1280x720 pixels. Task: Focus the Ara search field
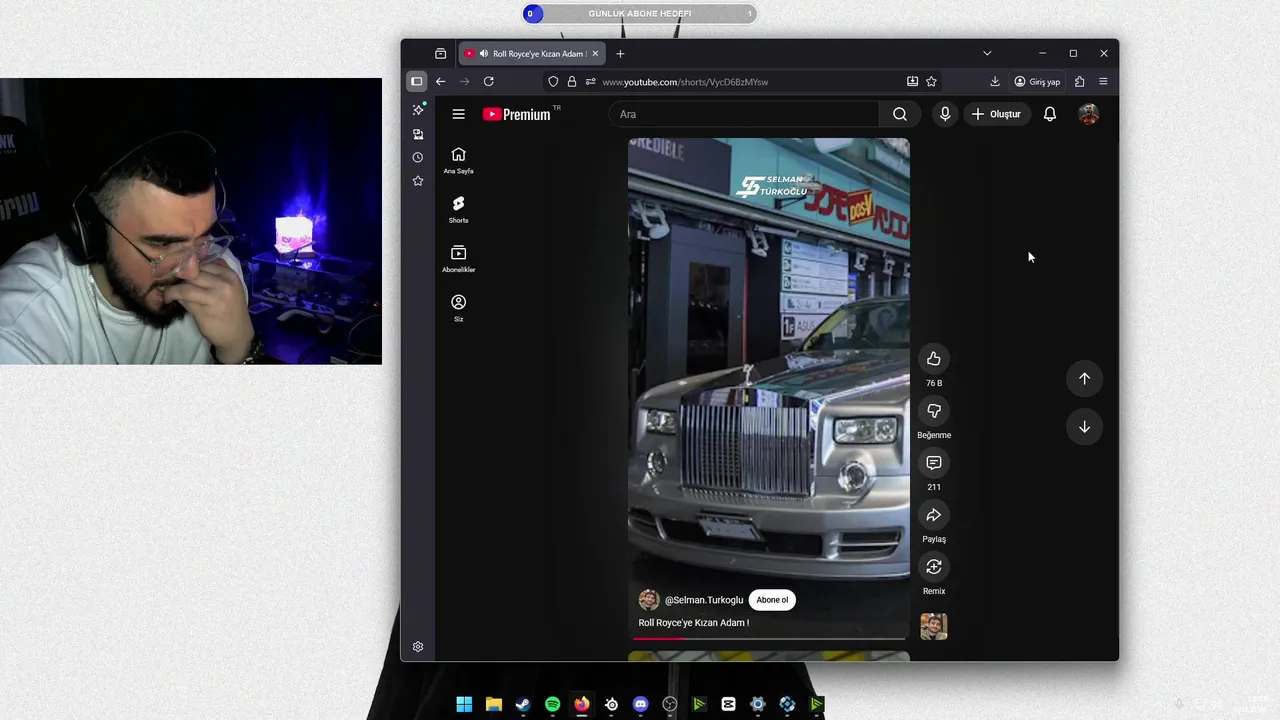(x=745, y=114)
